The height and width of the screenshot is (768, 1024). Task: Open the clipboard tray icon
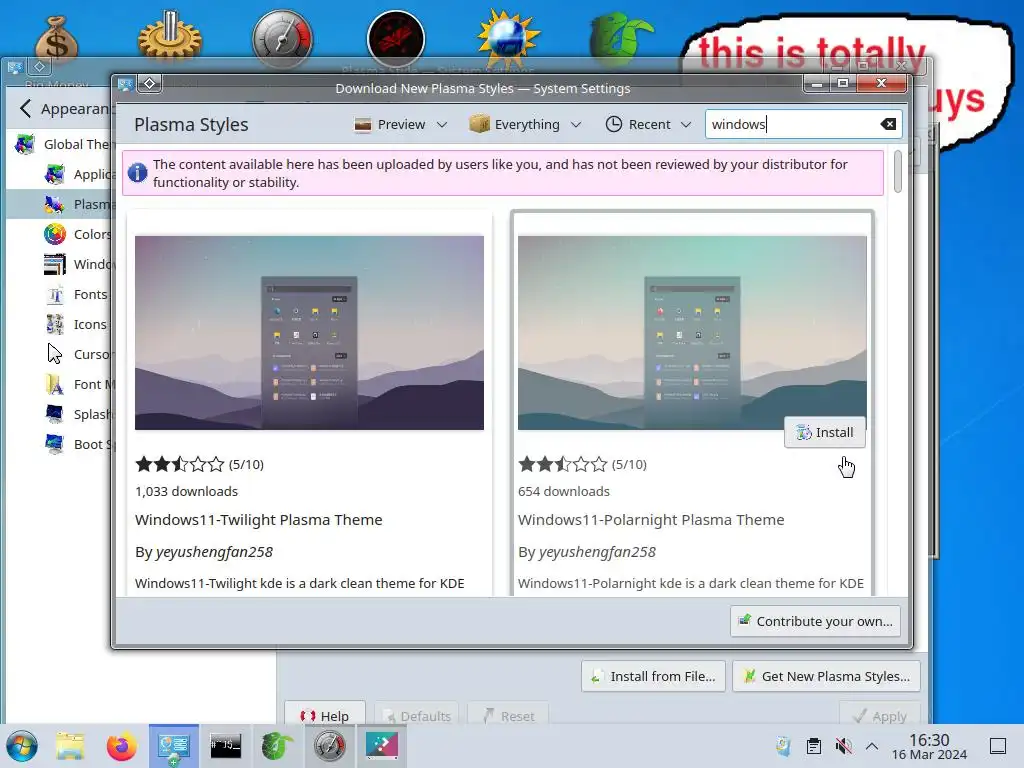814,746
